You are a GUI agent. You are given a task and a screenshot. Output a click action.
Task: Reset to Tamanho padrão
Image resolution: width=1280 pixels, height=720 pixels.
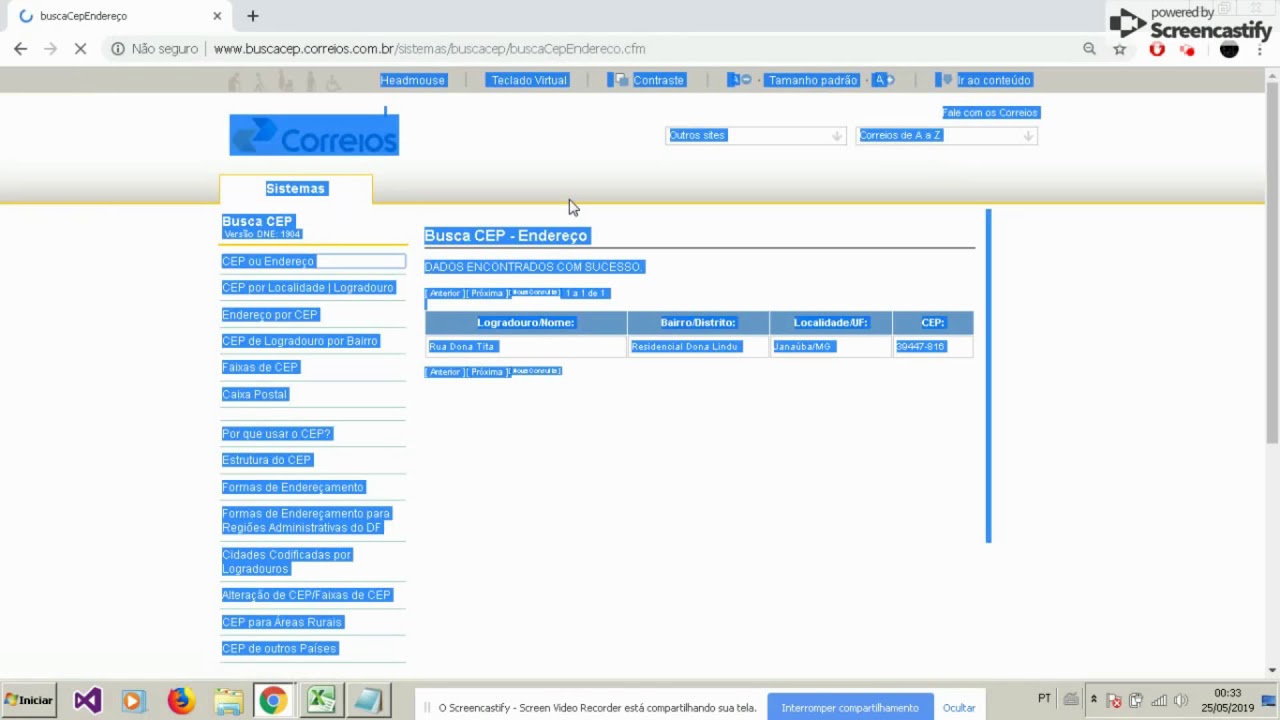[x=813, y=80]
